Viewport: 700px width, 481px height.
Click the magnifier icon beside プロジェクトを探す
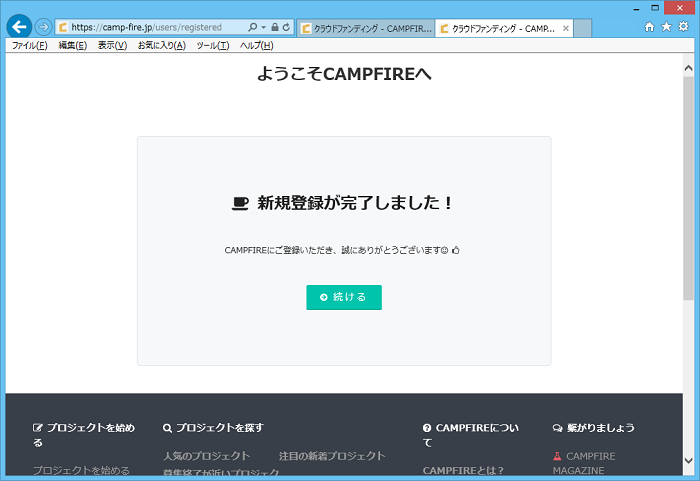167,428
